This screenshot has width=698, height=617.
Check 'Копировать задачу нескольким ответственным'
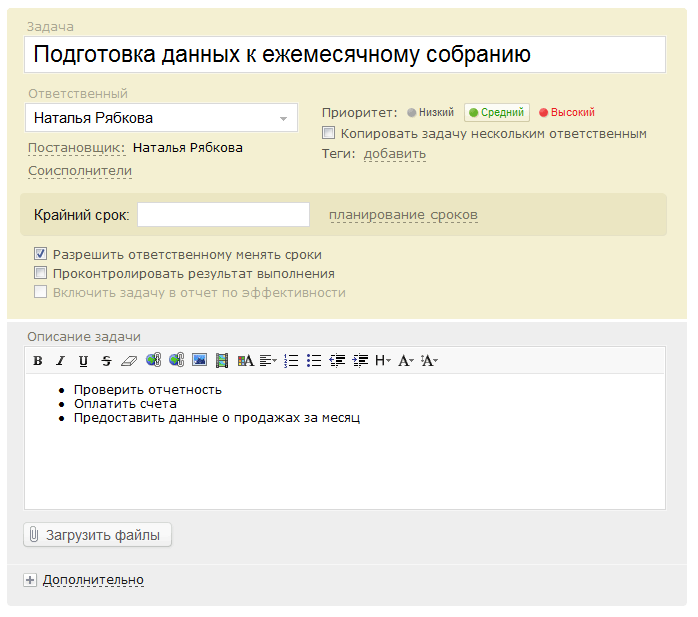[329, 133]
